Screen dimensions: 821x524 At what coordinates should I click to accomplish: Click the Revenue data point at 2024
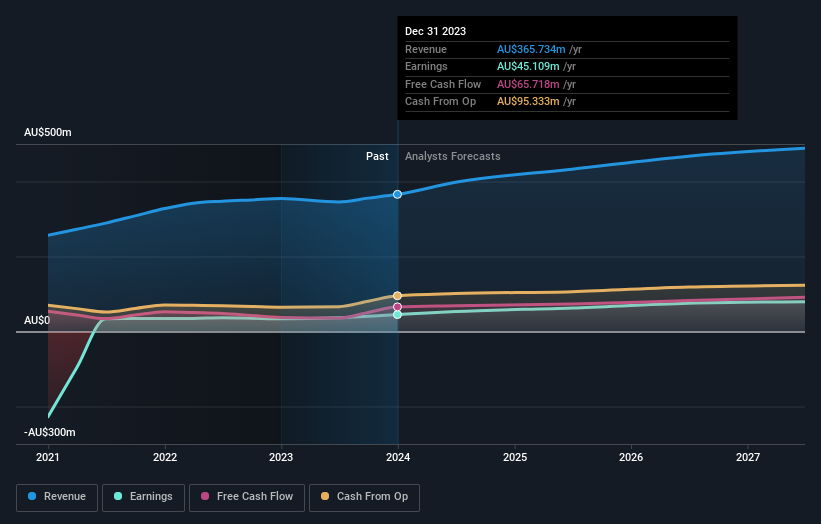pyautogui.click(x=397, y=194)
